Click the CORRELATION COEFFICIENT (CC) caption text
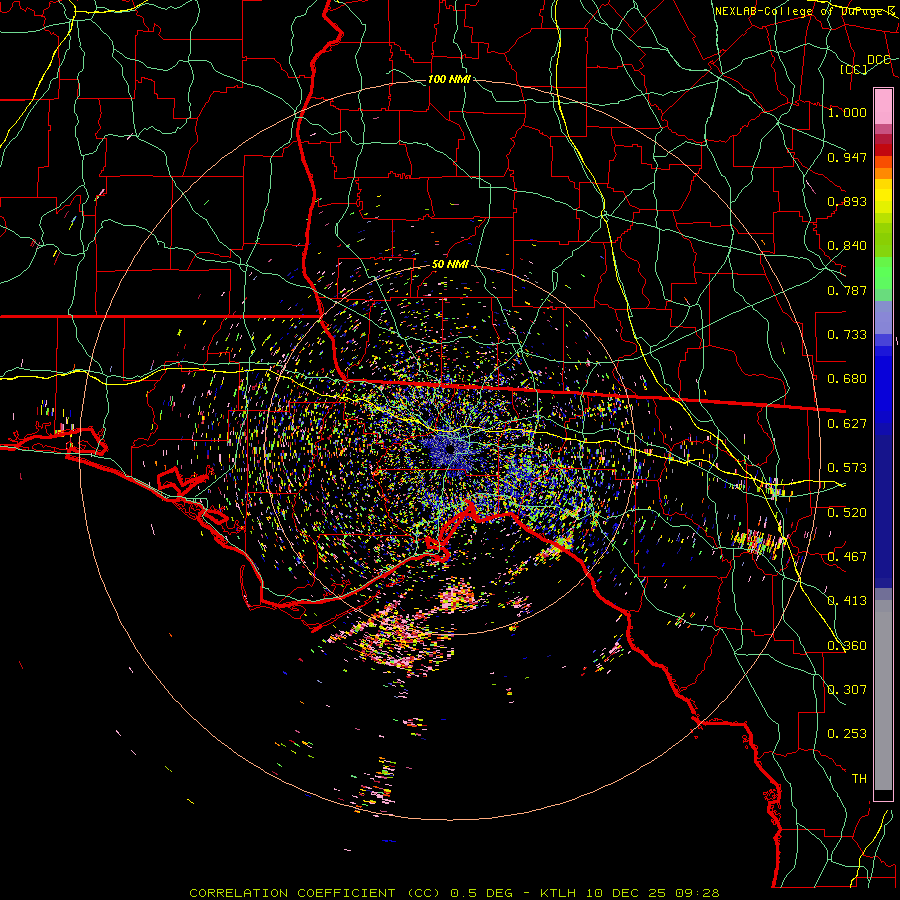The height and width of the screenshot is (900, 900). (315, 893)
